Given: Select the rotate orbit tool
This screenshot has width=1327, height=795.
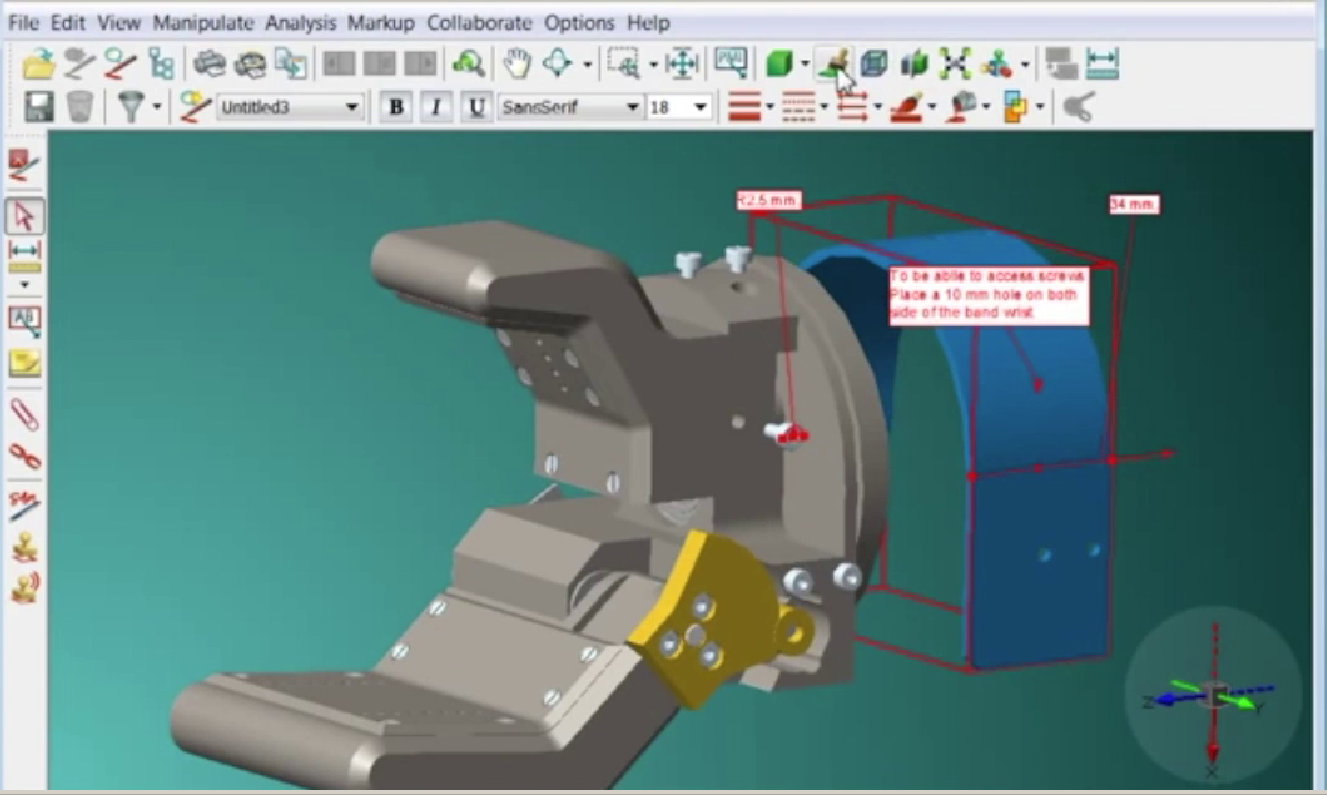Looking at the screenshot, I should [x=558, y=65].
